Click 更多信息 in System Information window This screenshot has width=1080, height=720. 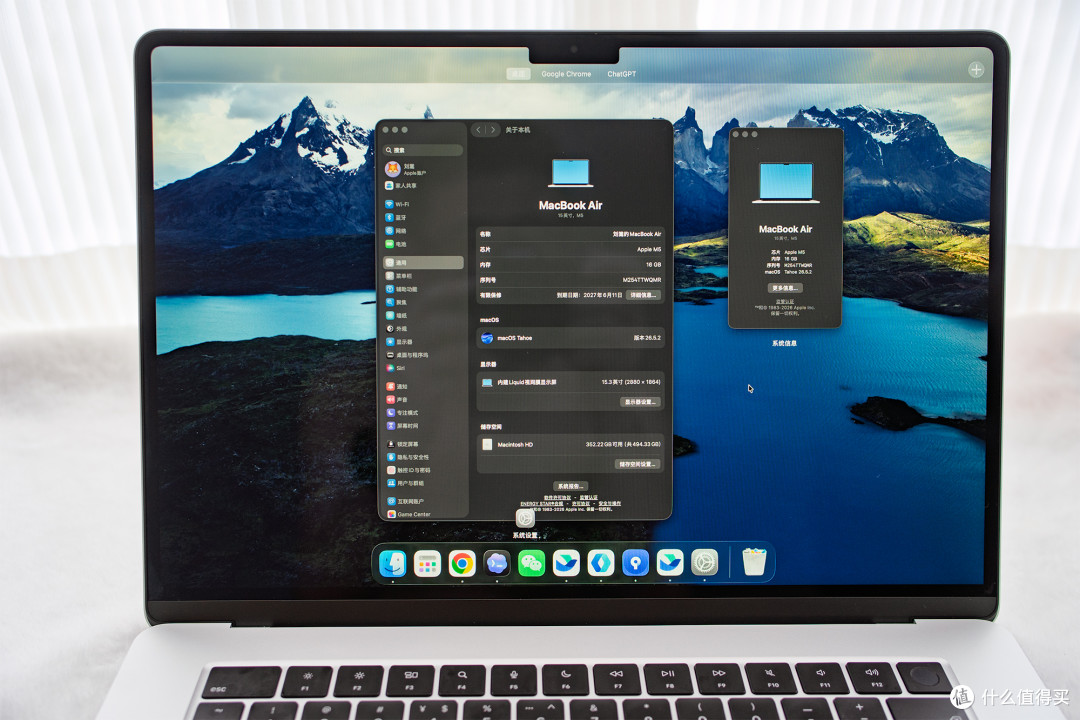coord(785,288)
